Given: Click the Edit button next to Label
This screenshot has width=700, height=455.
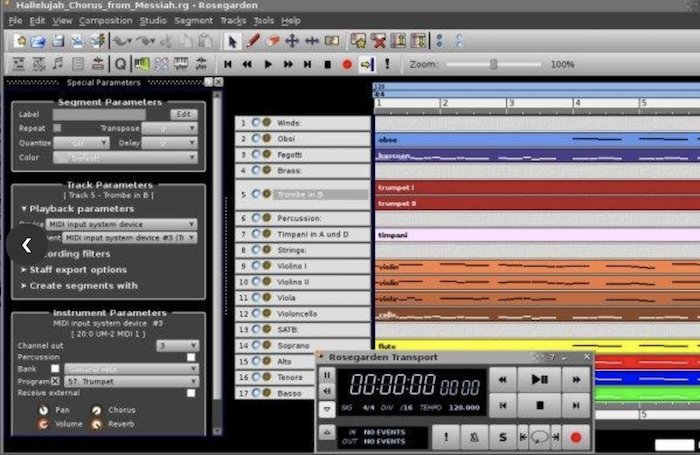Looking at the screenshot, I should click(x=183, y=114).
